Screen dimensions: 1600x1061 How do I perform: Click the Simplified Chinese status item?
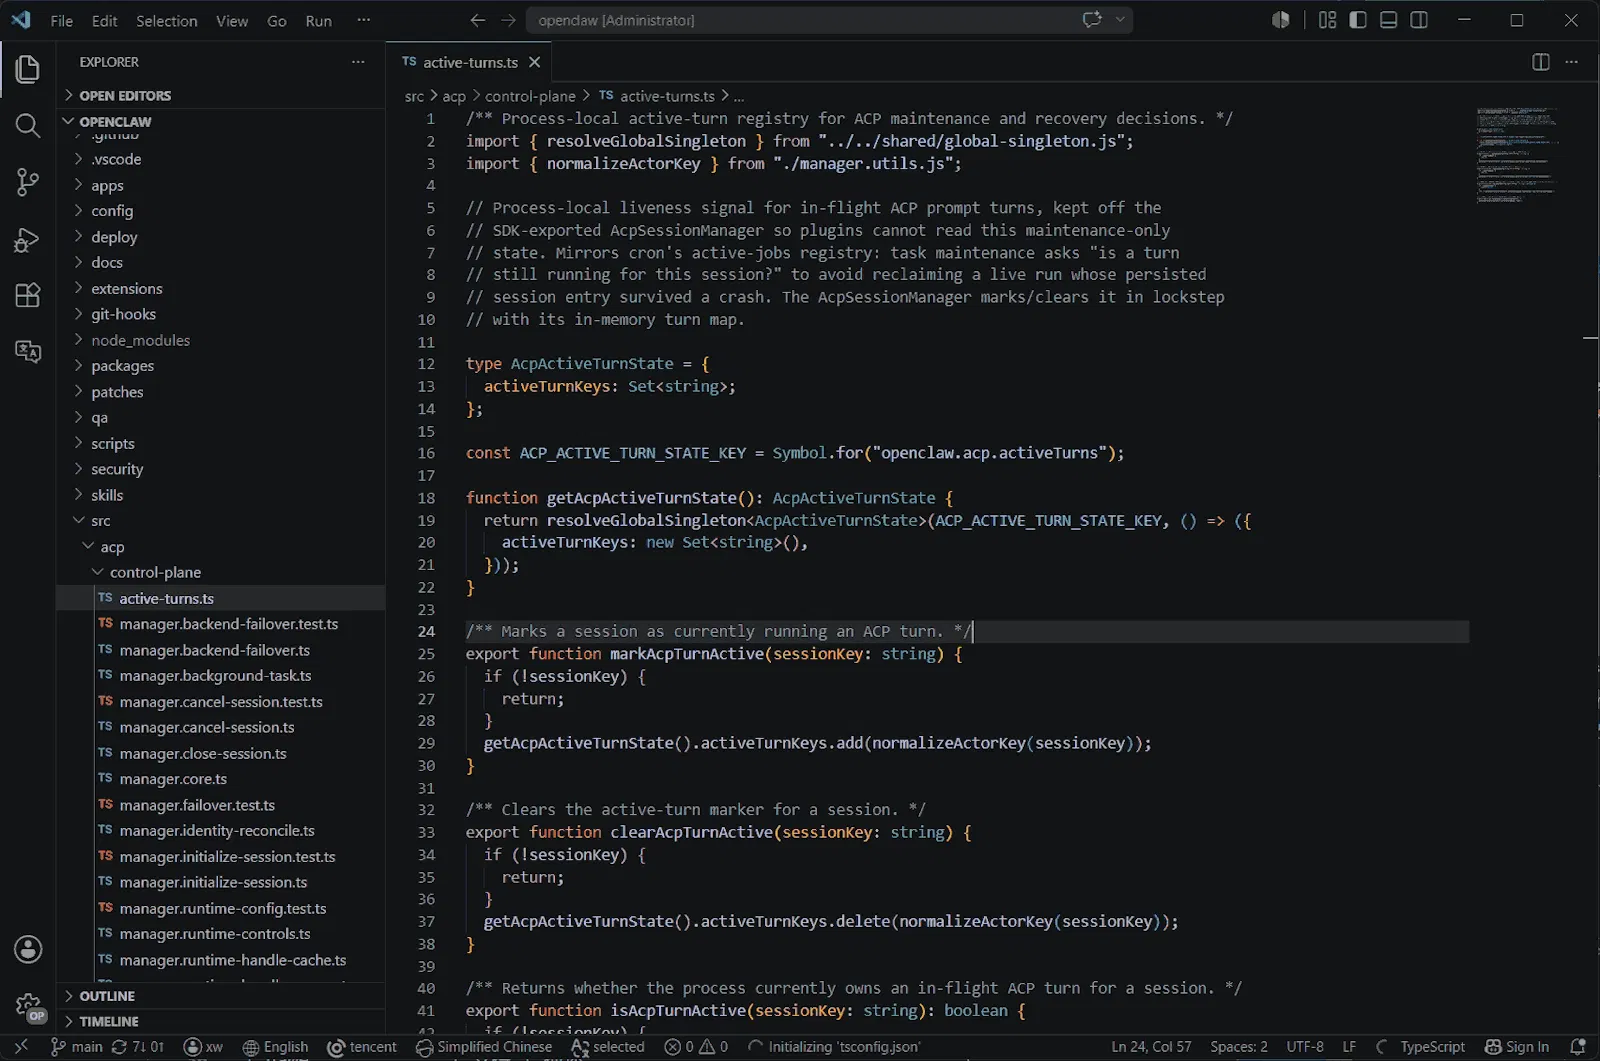pos(484,1047)
